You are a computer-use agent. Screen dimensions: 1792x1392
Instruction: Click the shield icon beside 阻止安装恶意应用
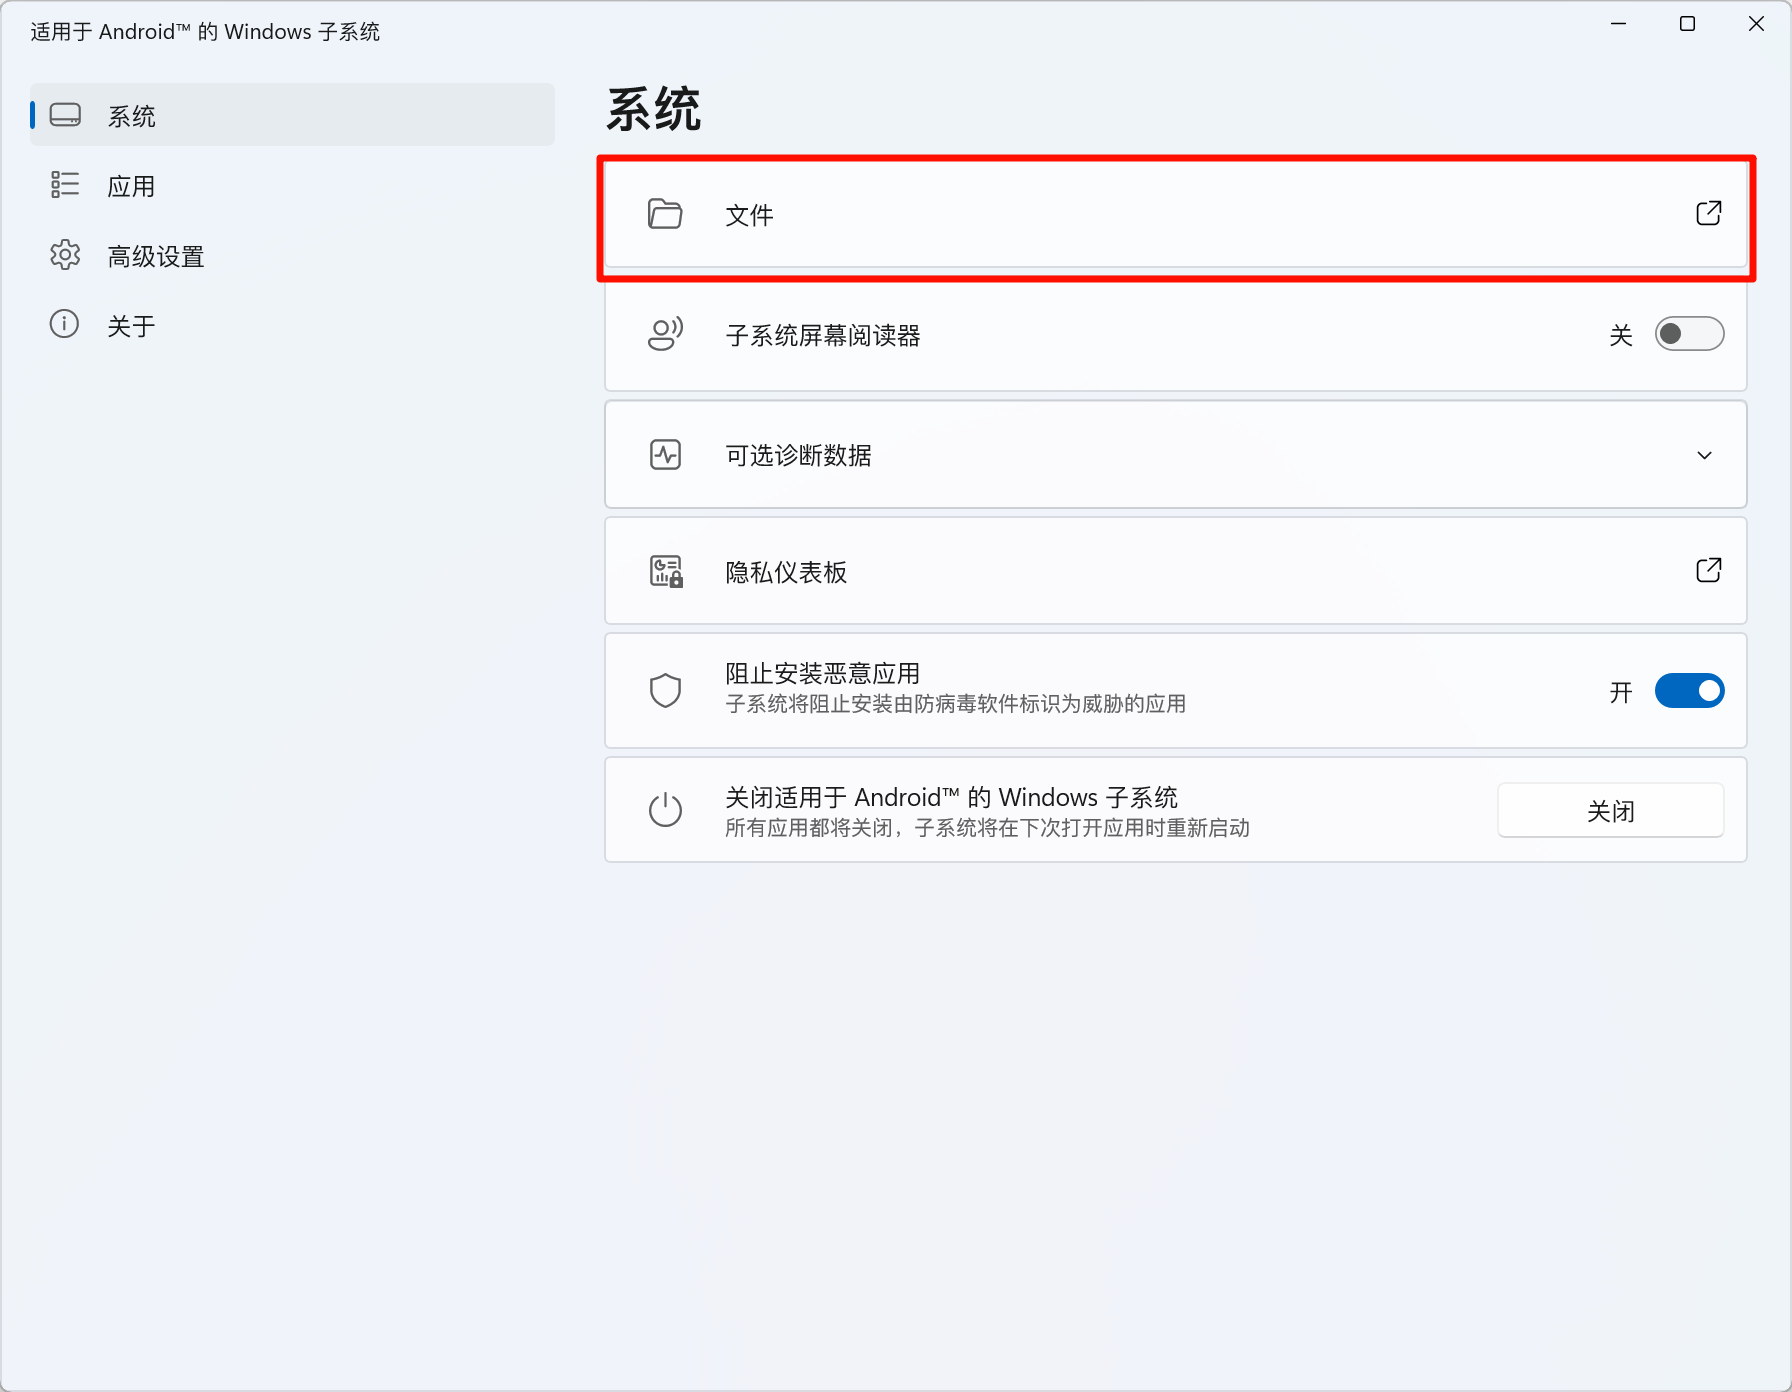coord(665,690)
